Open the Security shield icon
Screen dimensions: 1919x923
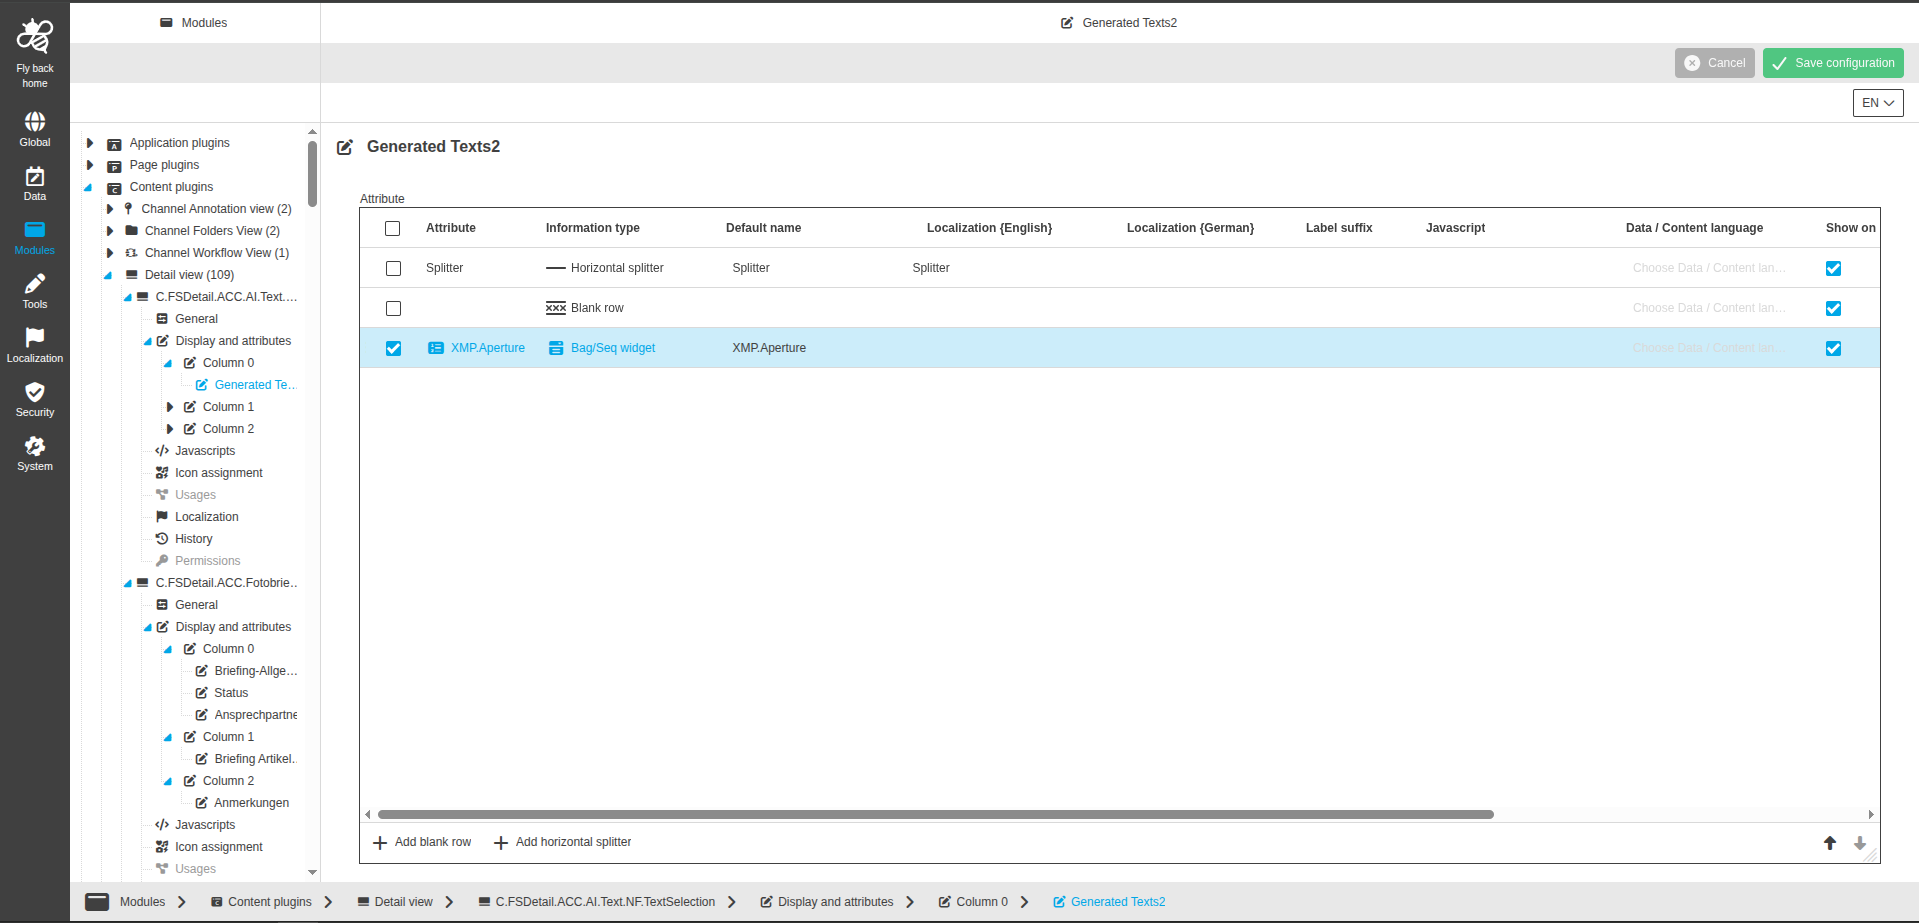pos(35,392)
